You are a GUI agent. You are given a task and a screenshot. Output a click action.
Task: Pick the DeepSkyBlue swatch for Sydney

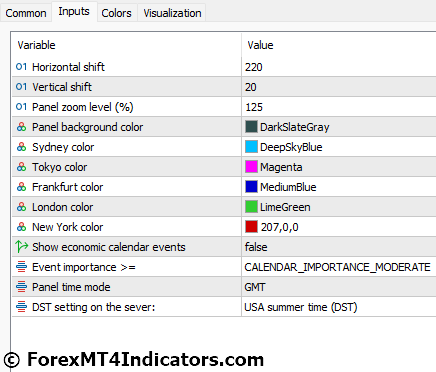tap(251, 147)
